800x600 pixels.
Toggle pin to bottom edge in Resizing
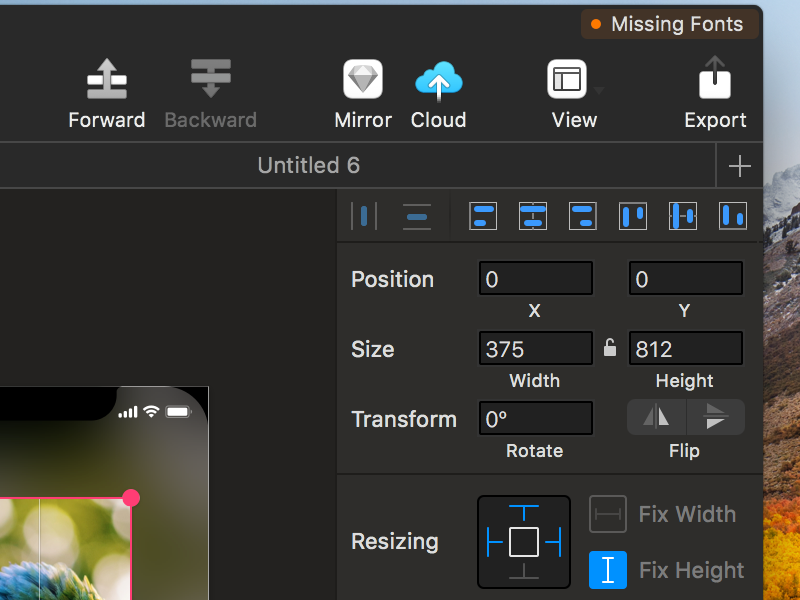click(524, 571)
